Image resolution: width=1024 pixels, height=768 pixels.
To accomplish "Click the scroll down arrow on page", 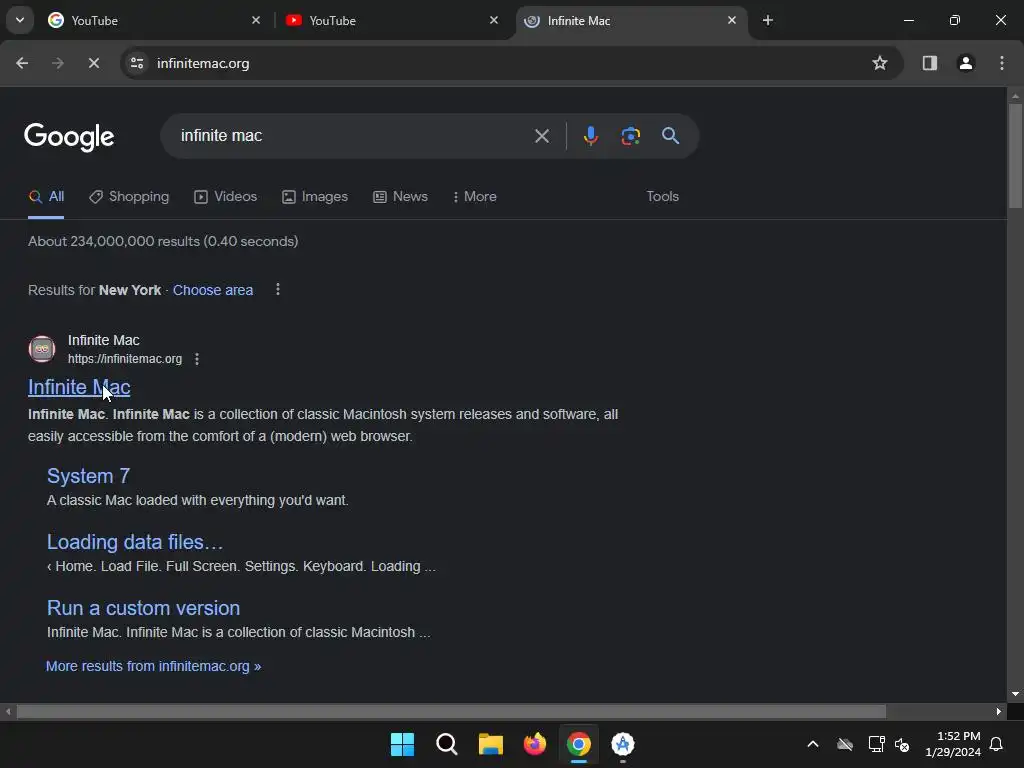I will point(1015,694).
